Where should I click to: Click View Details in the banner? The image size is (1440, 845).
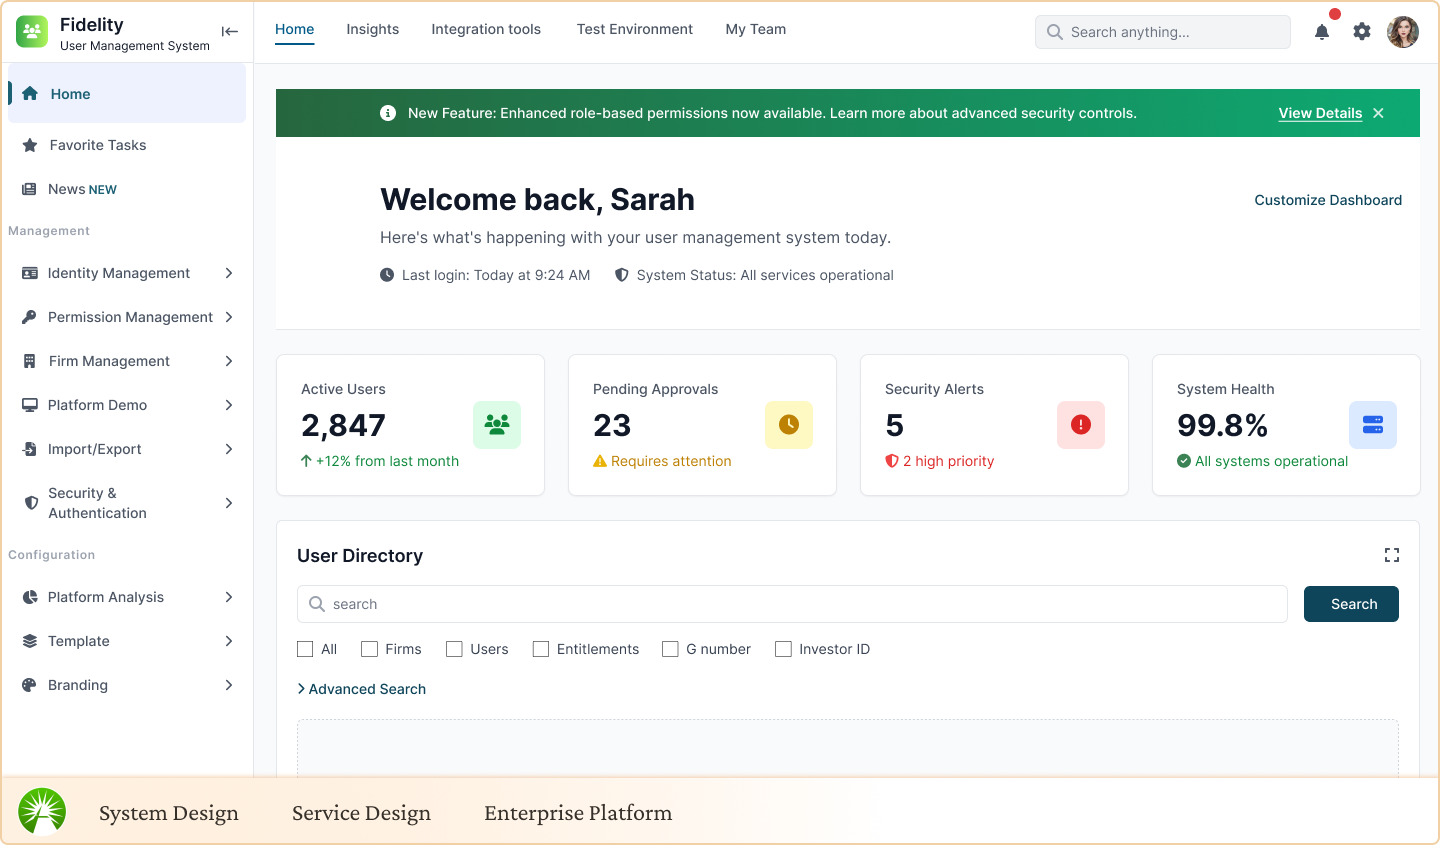tap(1320, 113)
